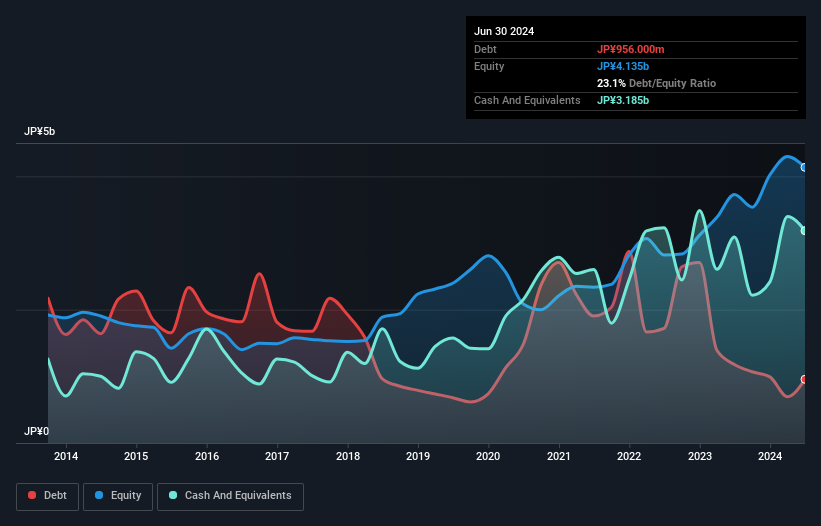The image size is (821, 526).
Task: Click the 2015 x-axis label
Action: 136,456
